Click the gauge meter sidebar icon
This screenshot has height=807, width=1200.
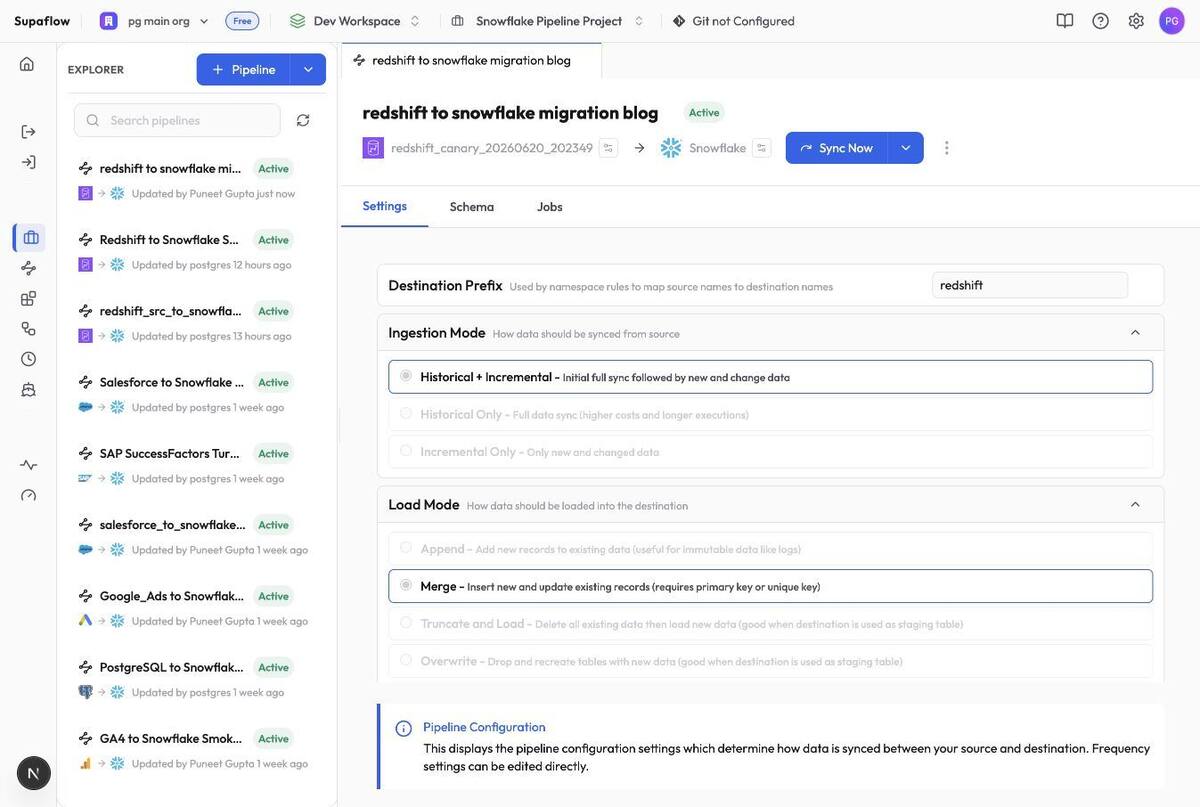[28, 495]
